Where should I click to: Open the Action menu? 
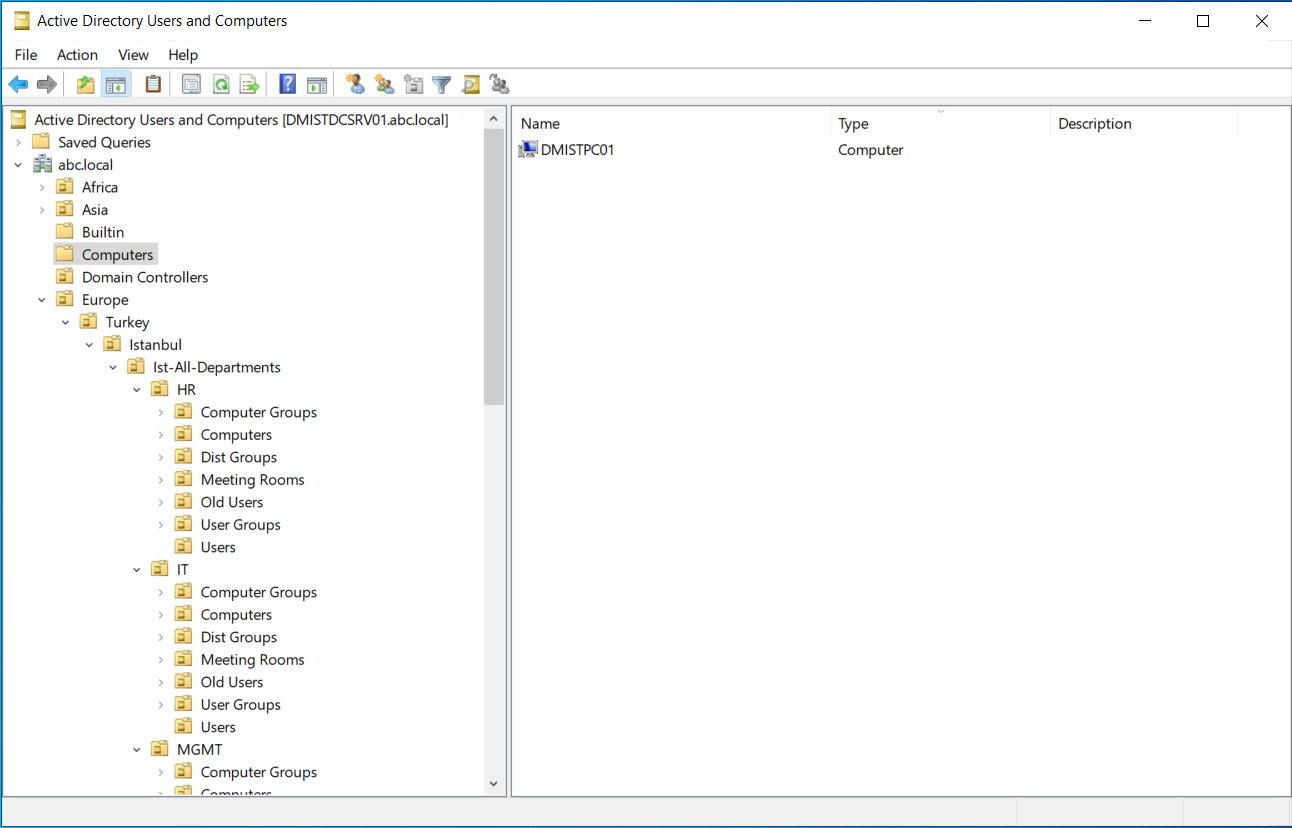(77, 55)
